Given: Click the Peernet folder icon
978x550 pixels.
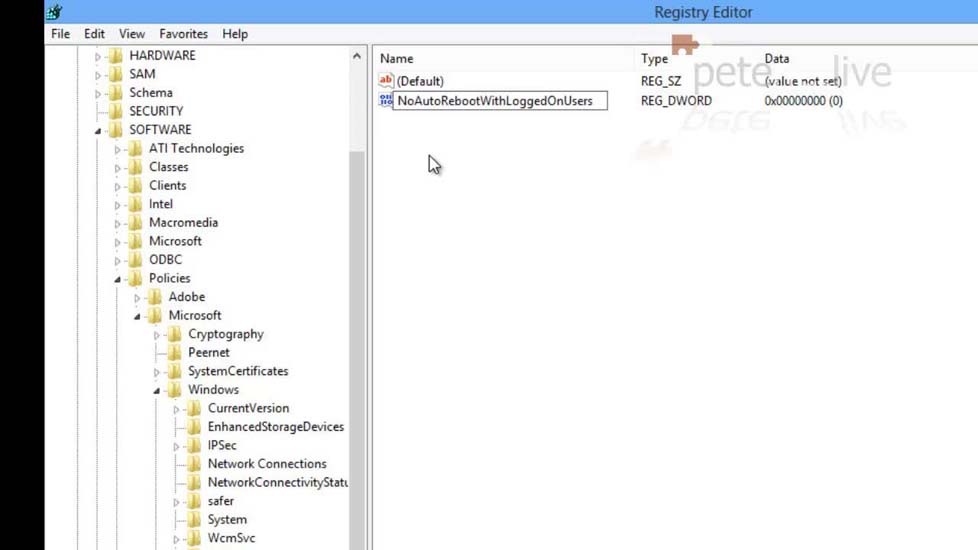Looking at the screenshot, I should pos(175,352).
